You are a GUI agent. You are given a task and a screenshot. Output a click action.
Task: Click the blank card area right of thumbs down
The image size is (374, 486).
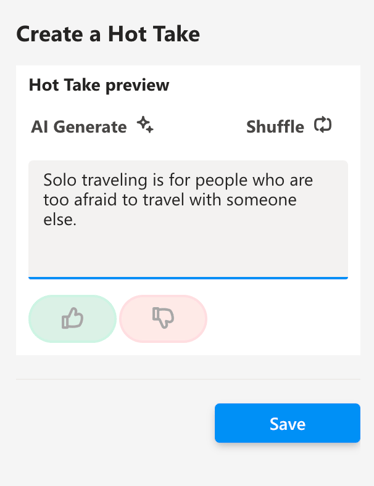(283, 319)
